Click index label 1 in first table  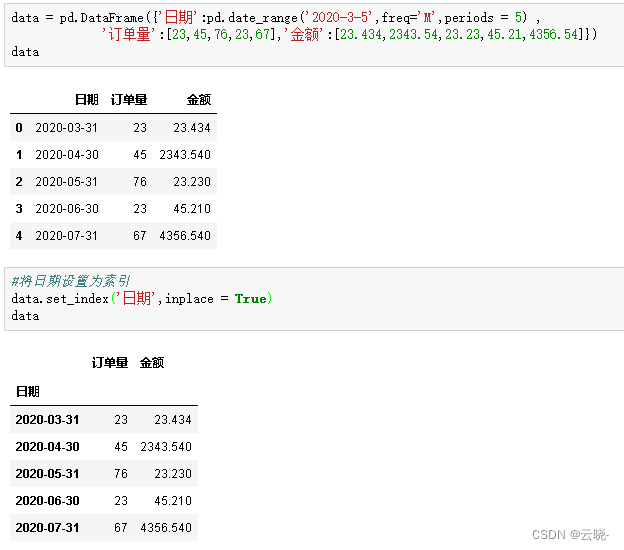pos(19,155)
